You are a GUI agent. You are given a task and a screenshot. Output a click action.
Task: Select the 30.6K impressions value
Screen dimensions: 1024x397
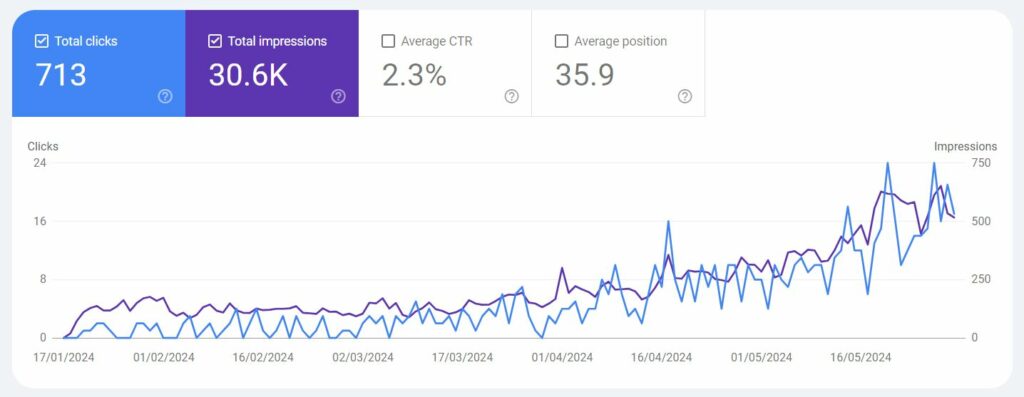tap(248, 75)
